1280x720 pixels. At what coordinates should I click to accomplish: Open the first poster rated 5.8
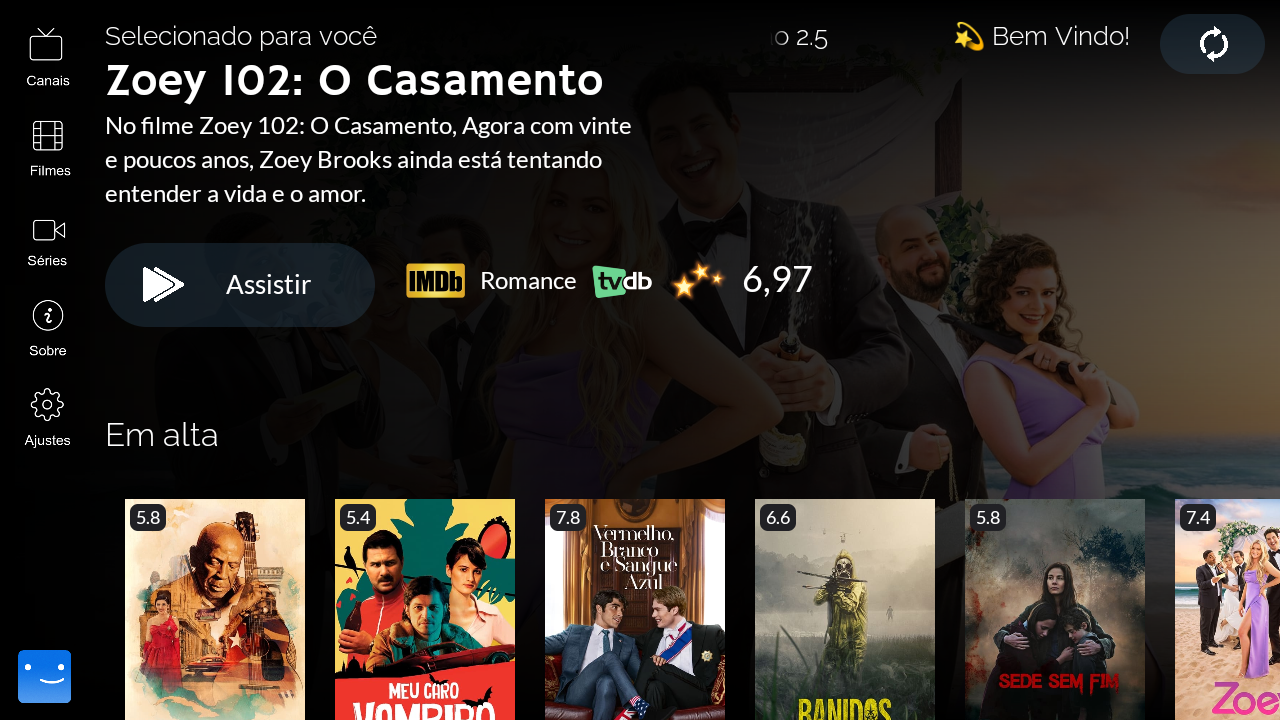(x=215, y=609)
